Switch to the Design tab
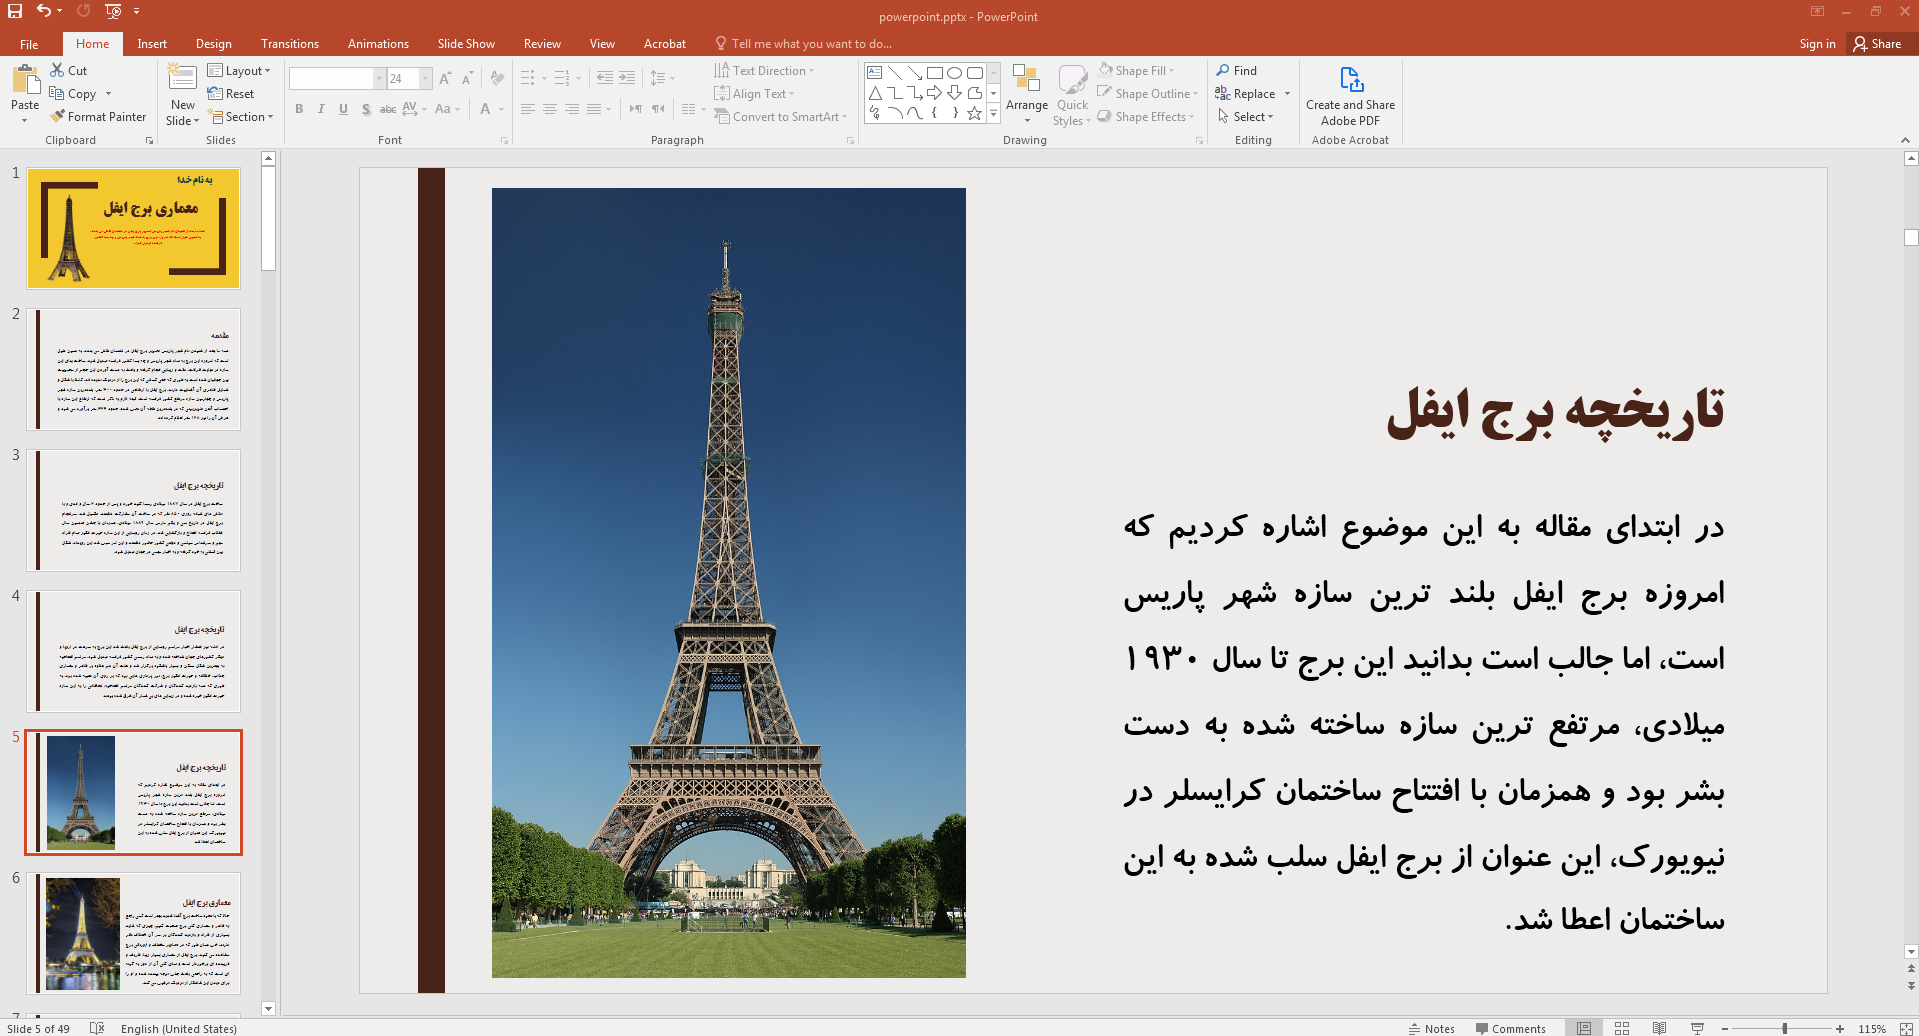Image resolution: width=1919 pixels, height=1036 pixels. [213, 43]
